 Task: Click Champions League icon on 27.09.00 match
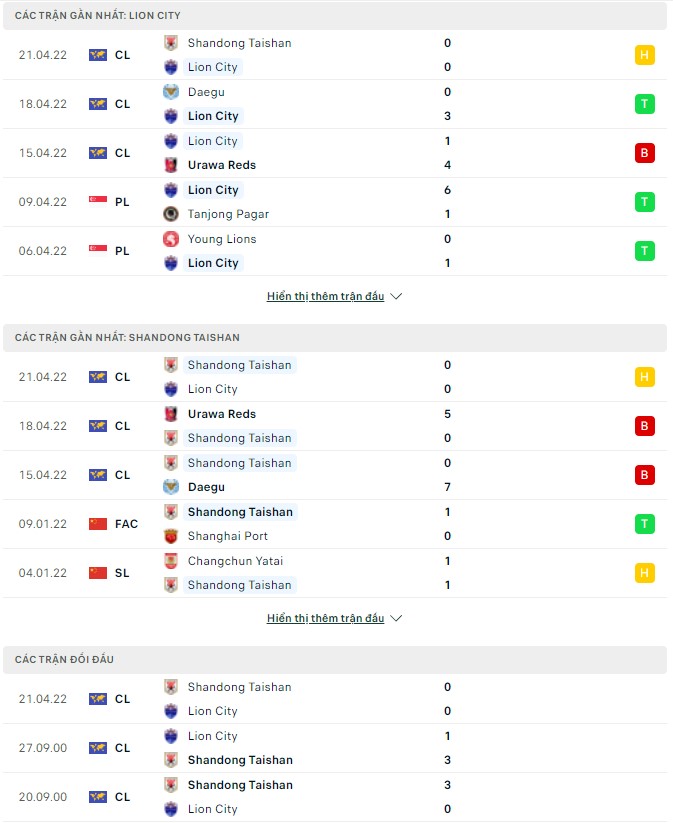click(98, 748)
